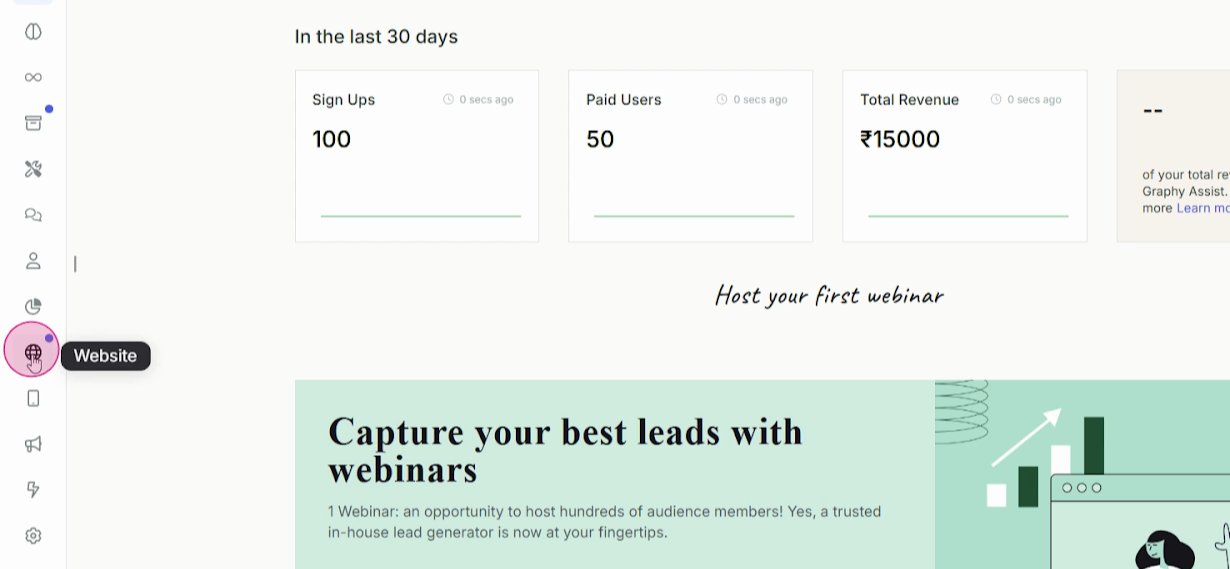Viewport: 1230px width, 569px height.
Task: Click the infinity loop sidebar icon
Action: [33, 77]
